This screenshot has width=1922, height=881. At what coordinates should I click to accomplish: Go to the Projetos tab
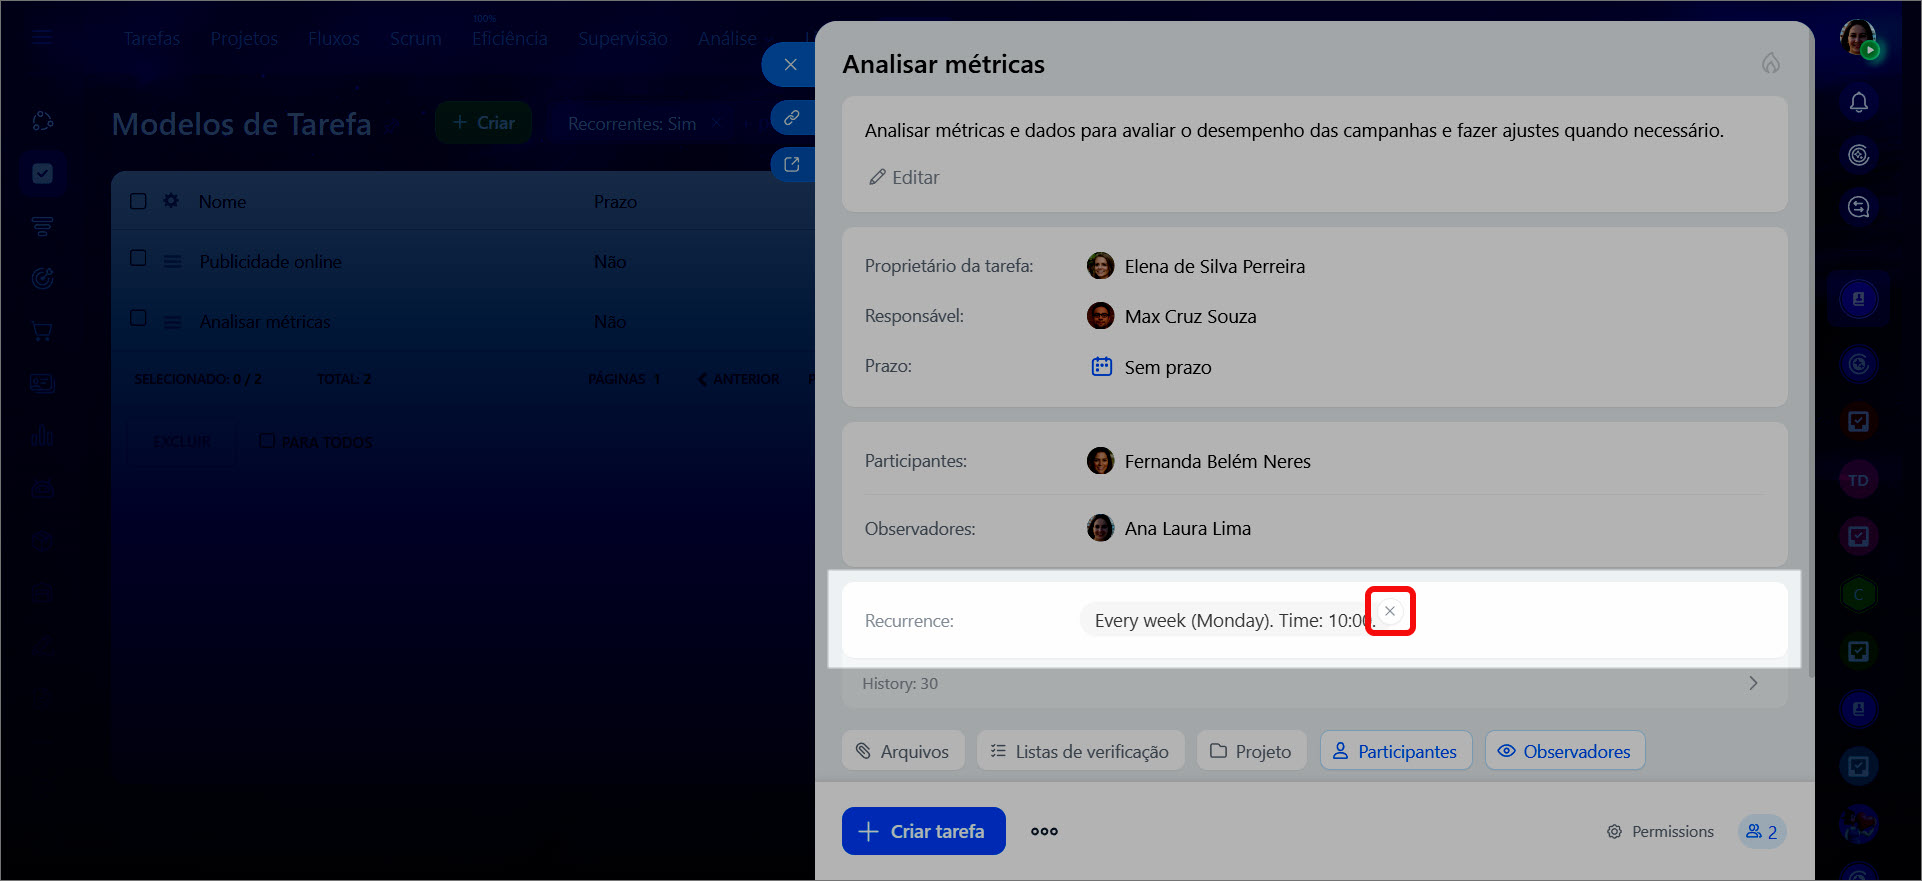244,39
